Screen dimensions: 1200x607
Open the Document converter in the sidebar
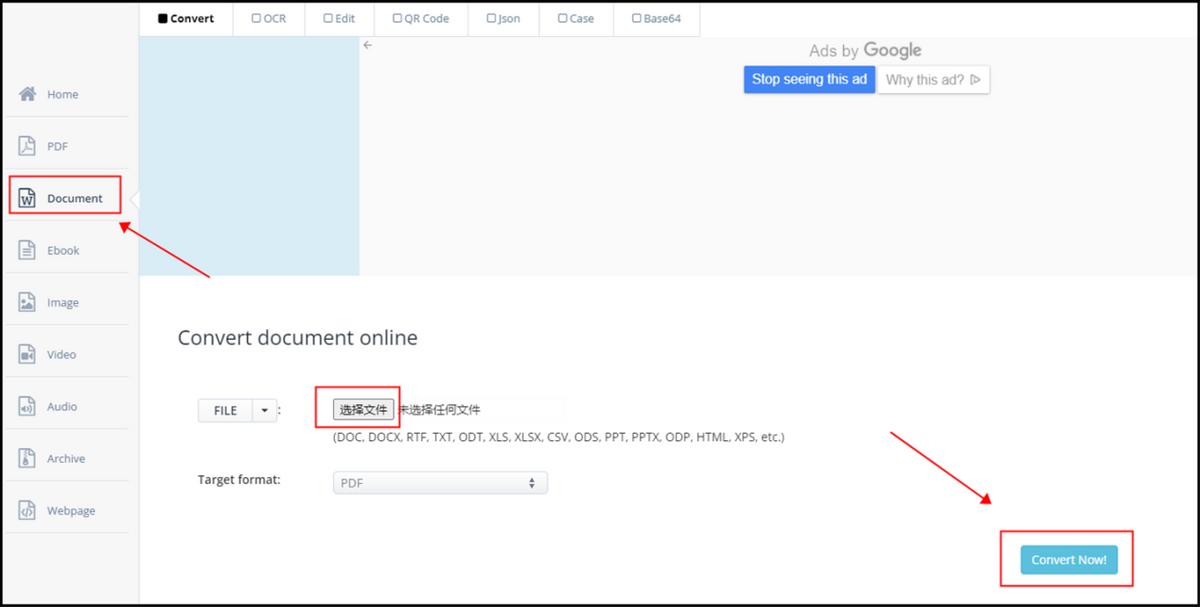64,198
